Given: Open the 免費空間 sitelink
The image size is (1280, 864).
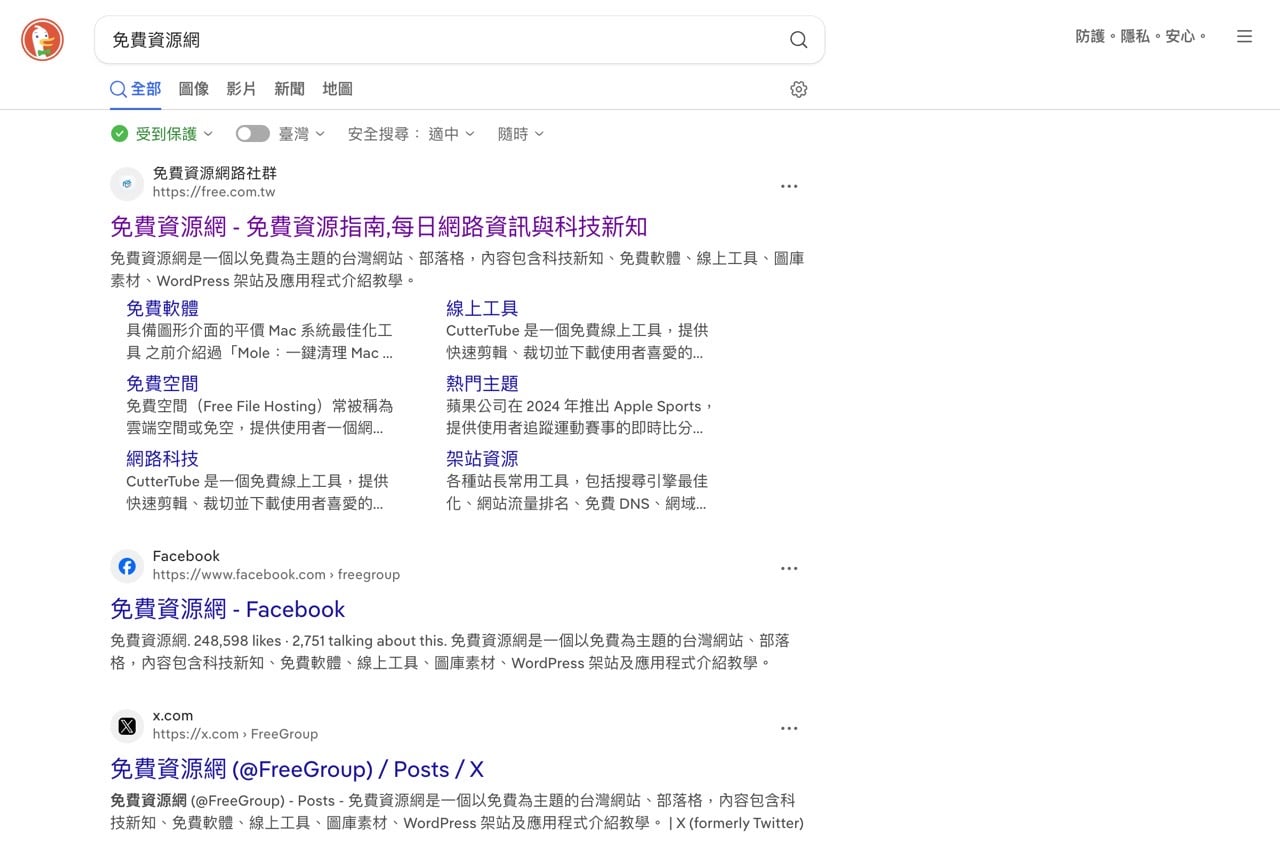Looking at the screenshot, I should point(162,383).
